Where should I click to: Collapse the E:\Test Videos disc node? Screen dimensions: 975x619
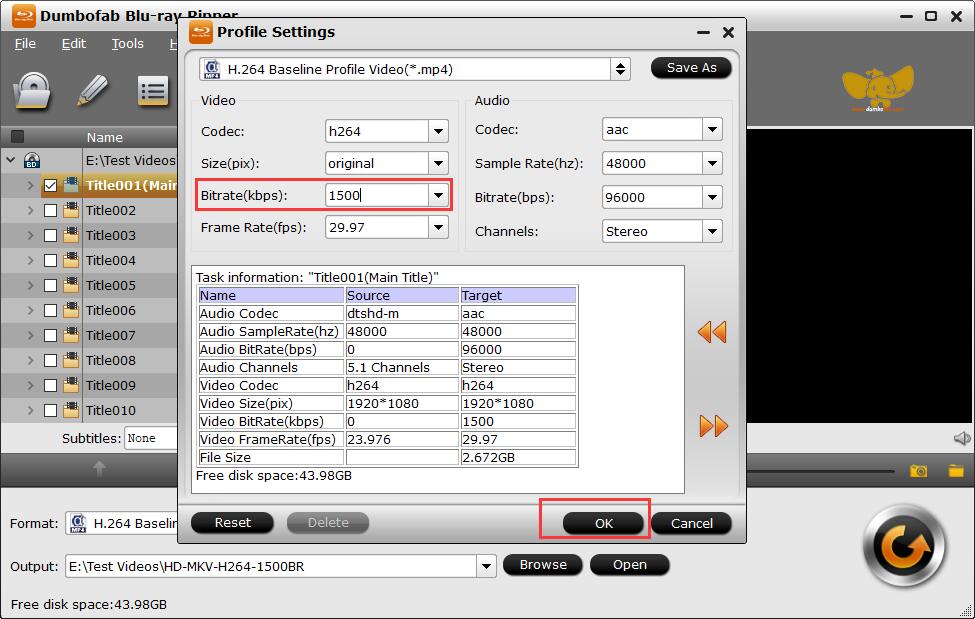pos(11,160)
